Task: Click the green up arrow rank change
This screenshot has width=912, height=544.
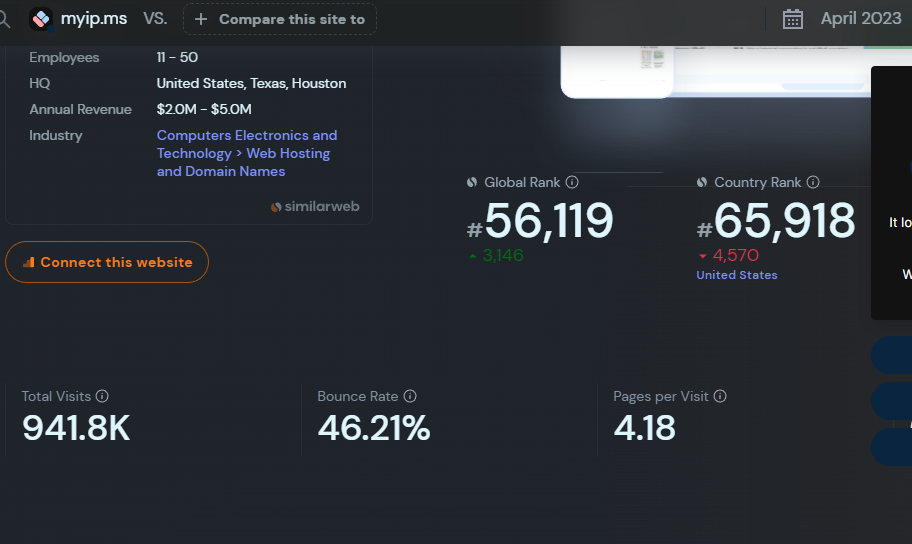Action: click(x=473, y=255)
